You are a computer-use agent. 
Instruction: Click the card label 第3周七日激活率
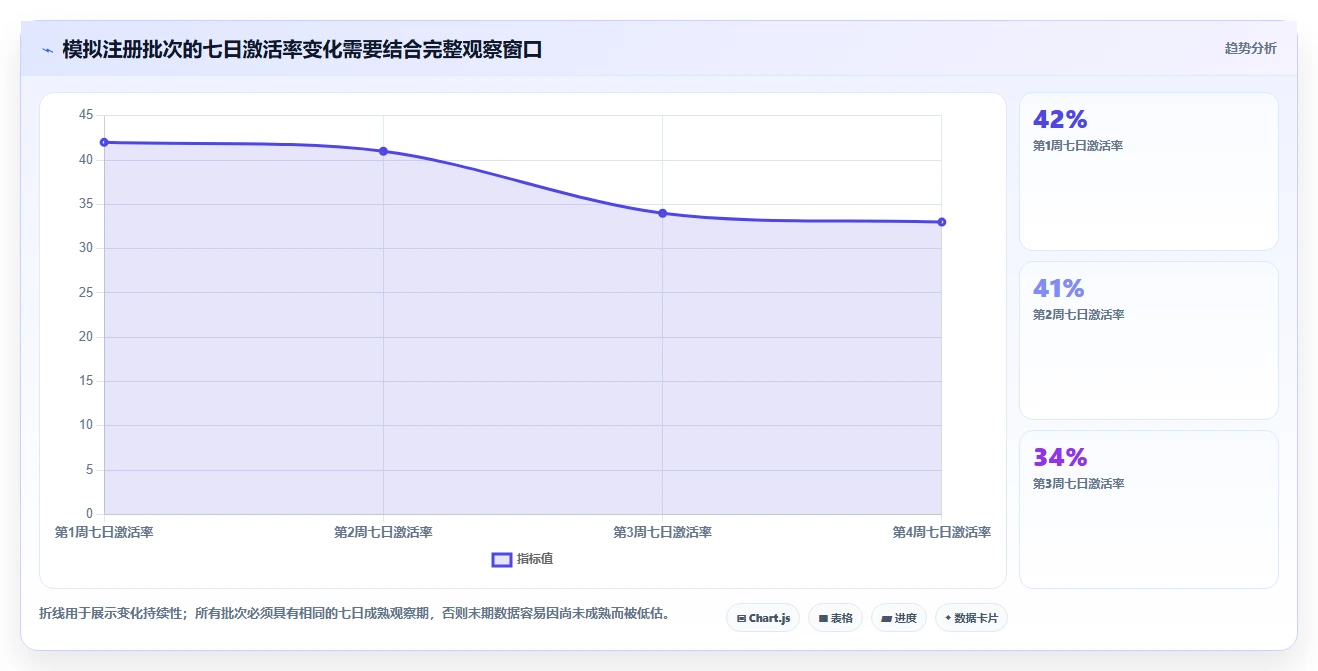1078,484
